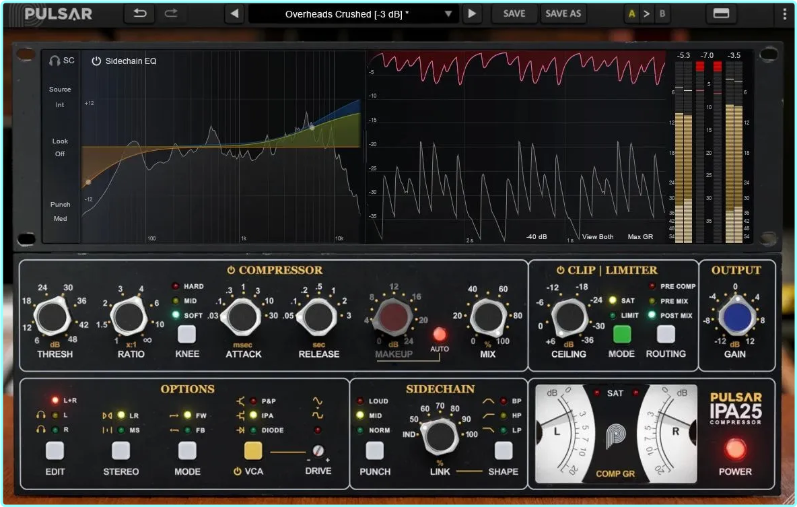
Task: Change the Look Off lookahead setting
Action: 60,147
